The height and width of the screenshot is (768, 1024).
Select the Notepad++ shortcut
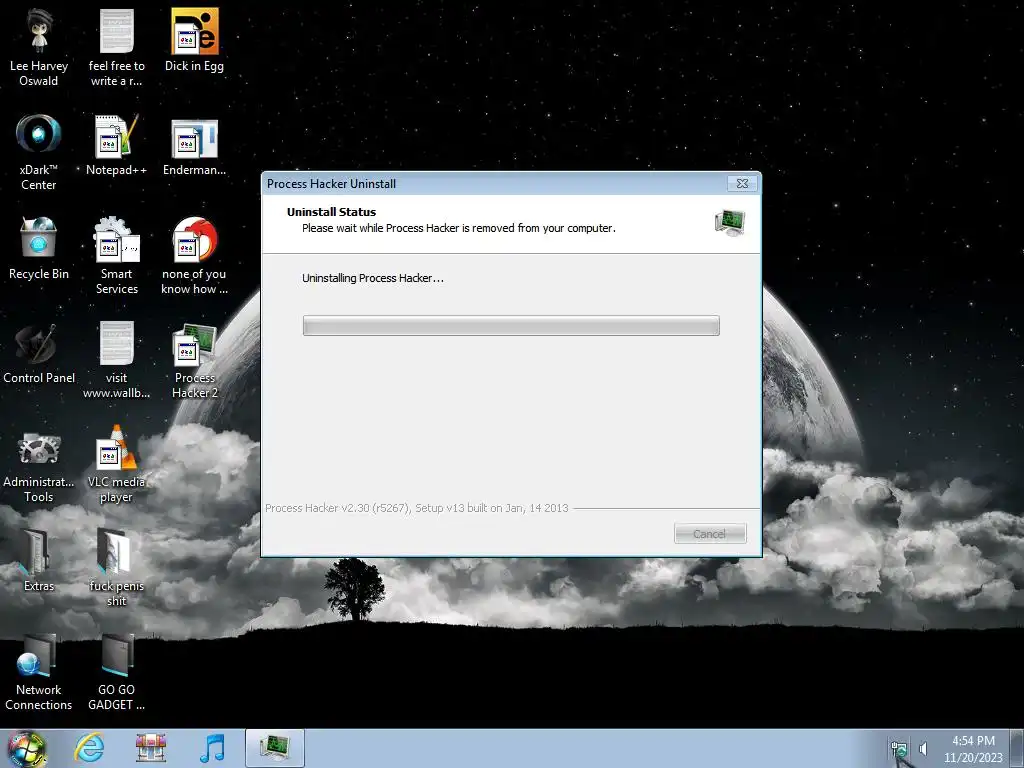[x=116, y=145]
